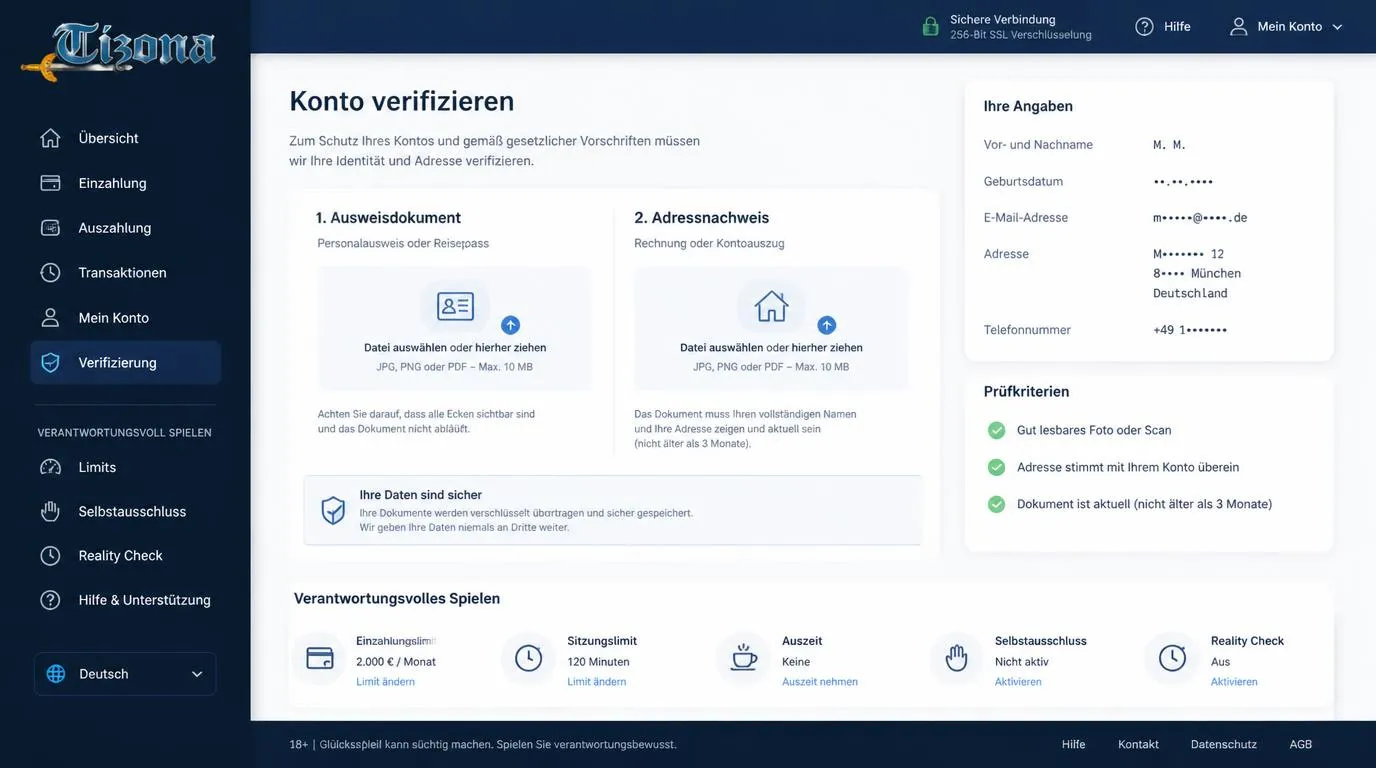
Task: Click the card icon beside Einzahlung
Action: 50,183
